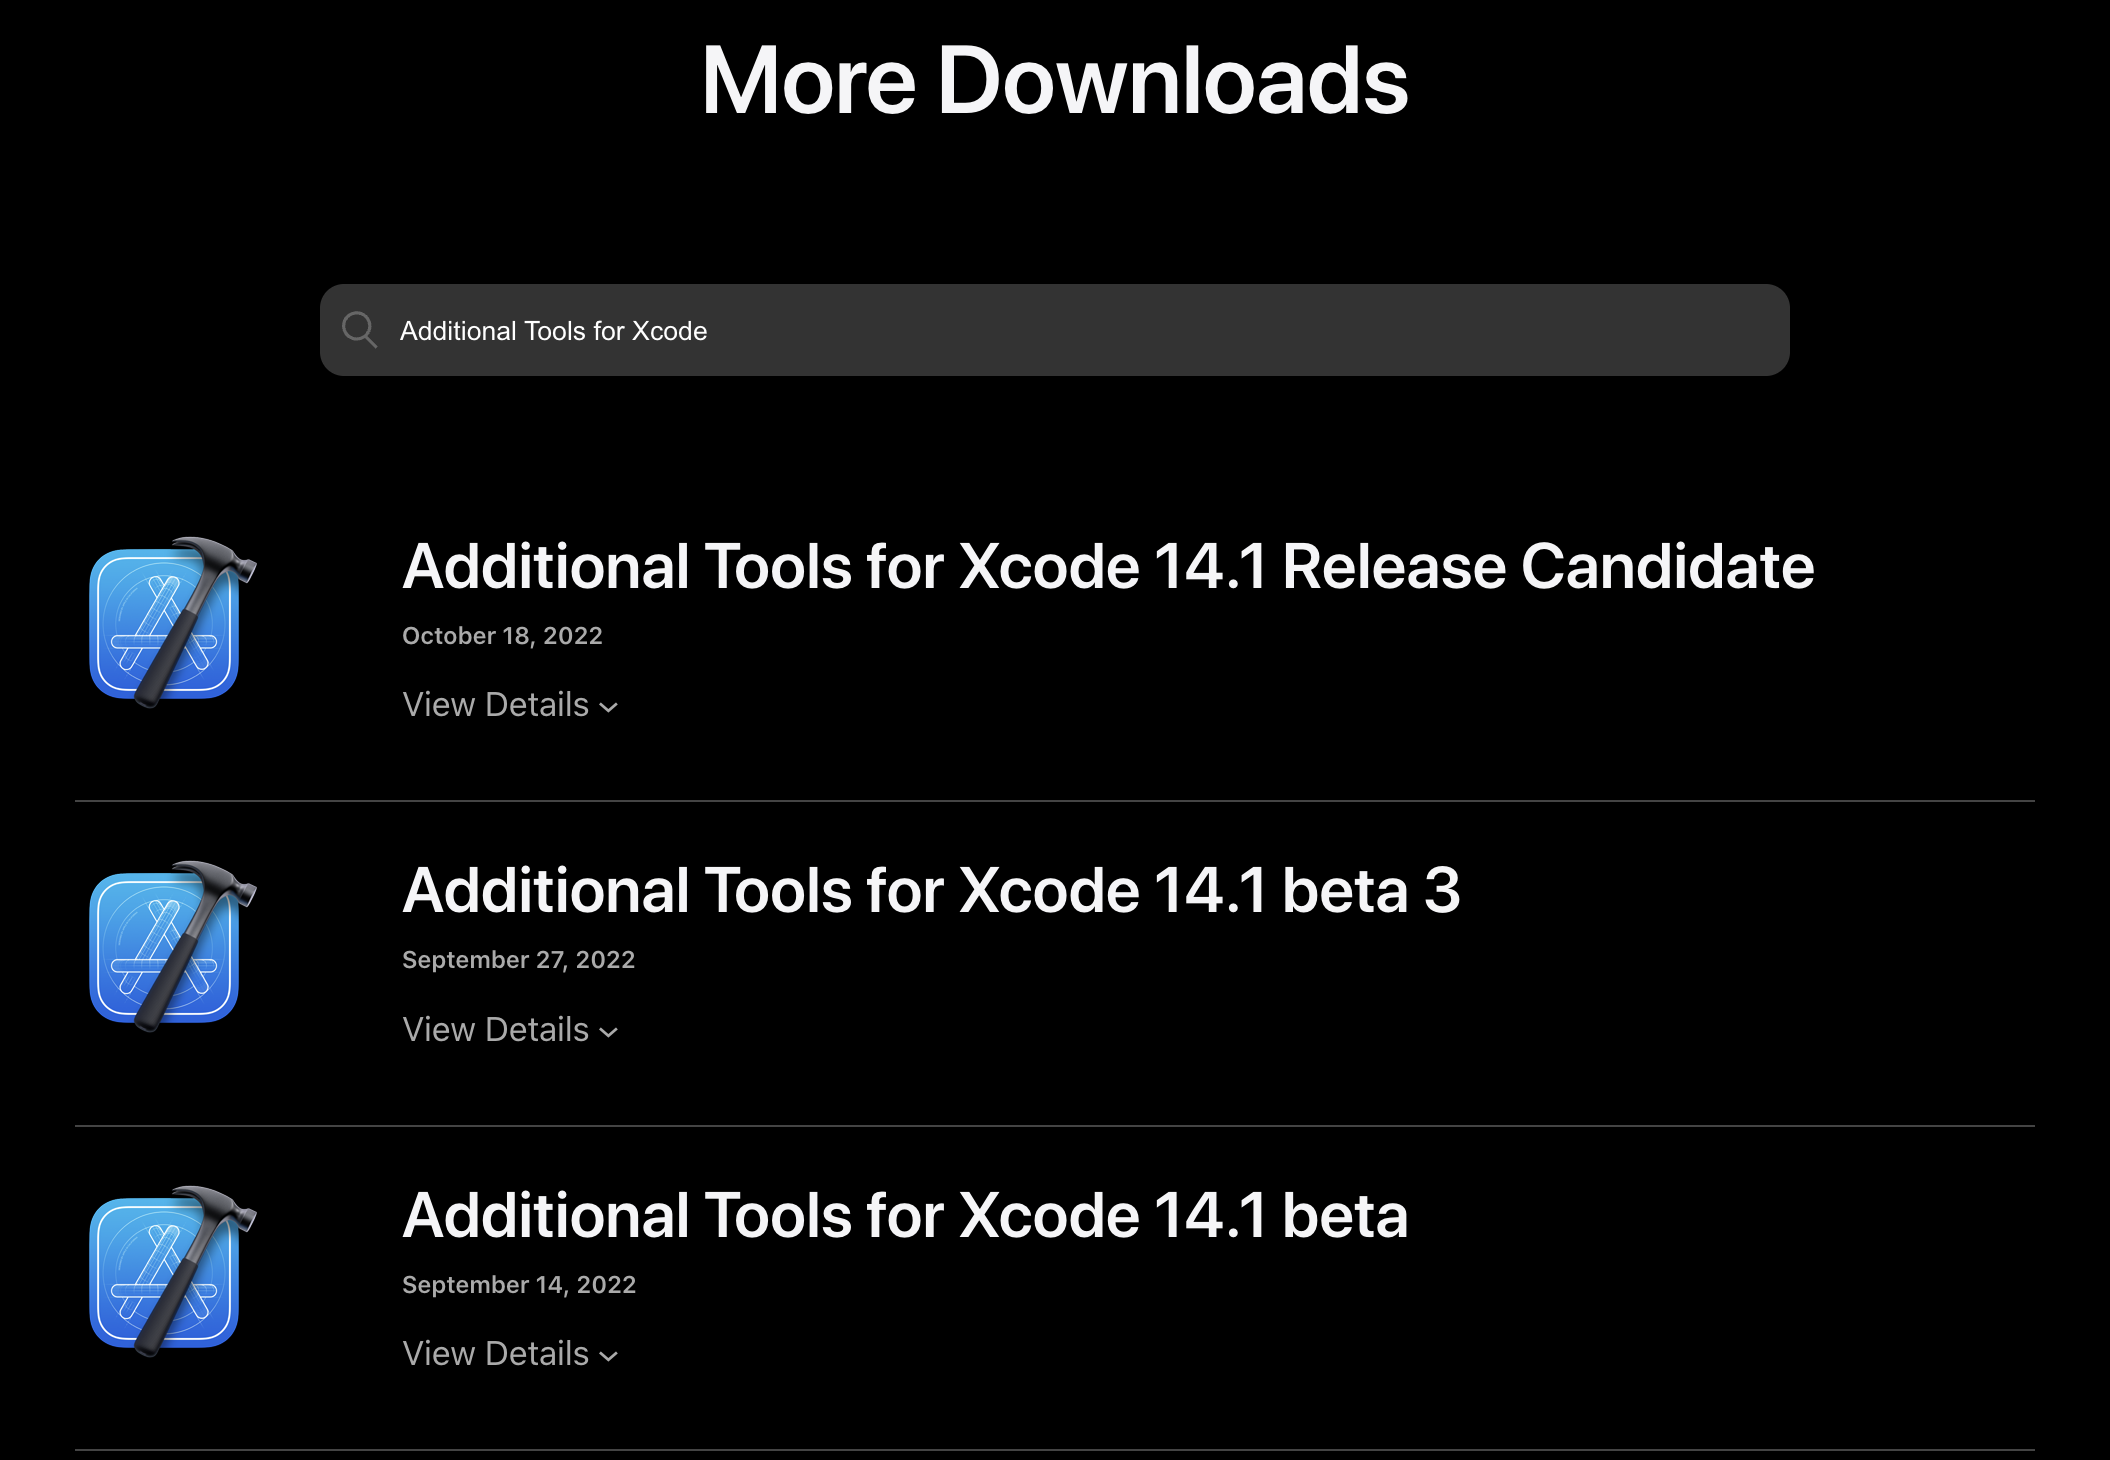
Task: Click the More Downloads page heading
Action: coord(1055,81)
